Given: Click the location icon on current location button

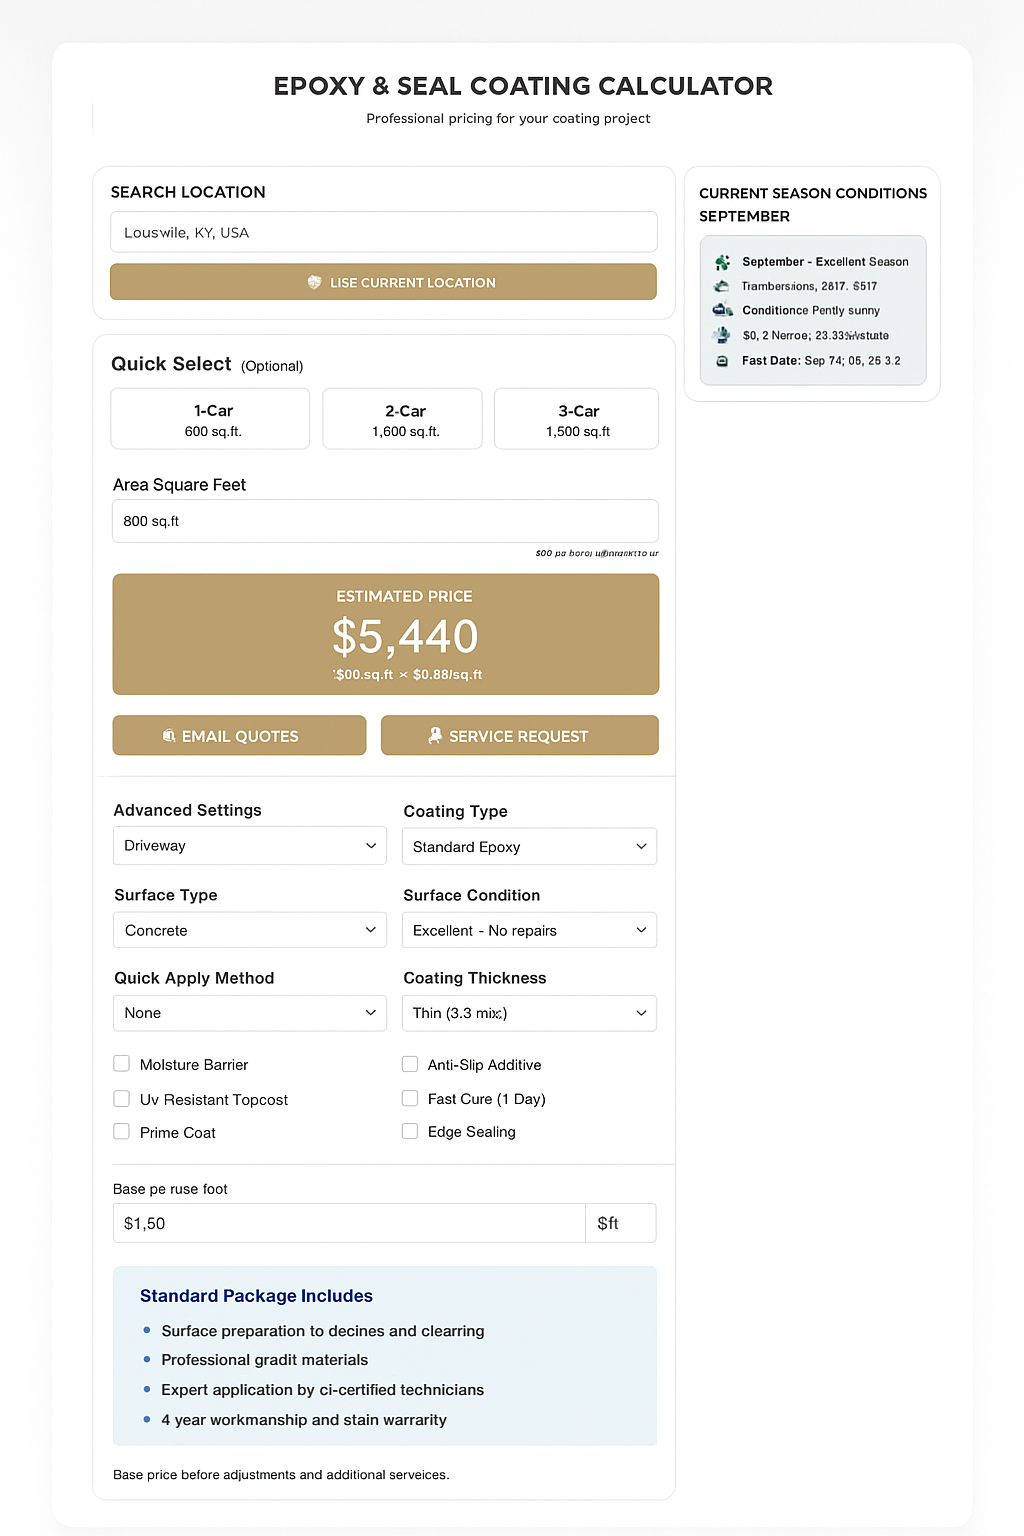Looking at the screenshot, I should click(314, 283).
